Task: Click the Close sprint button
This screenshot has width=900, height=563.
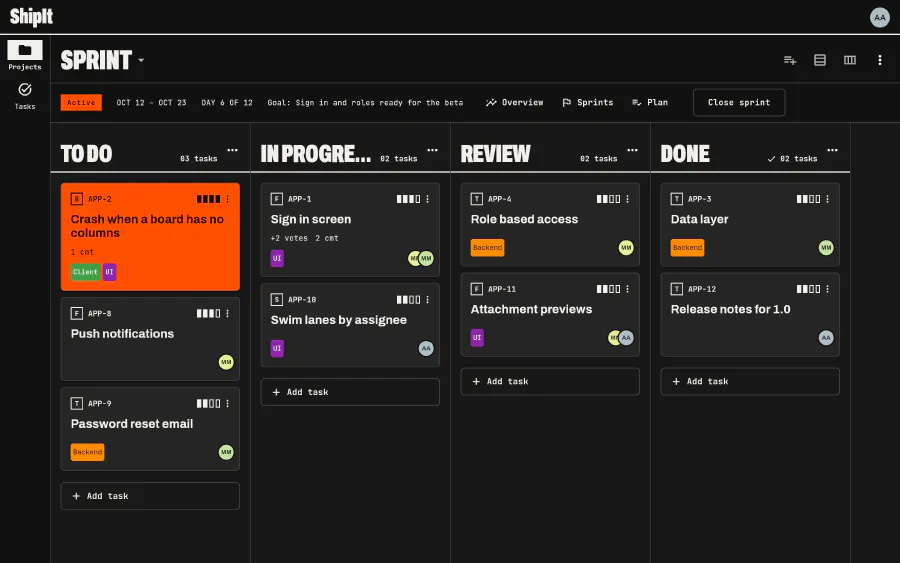Action: [x=739, y=102]
